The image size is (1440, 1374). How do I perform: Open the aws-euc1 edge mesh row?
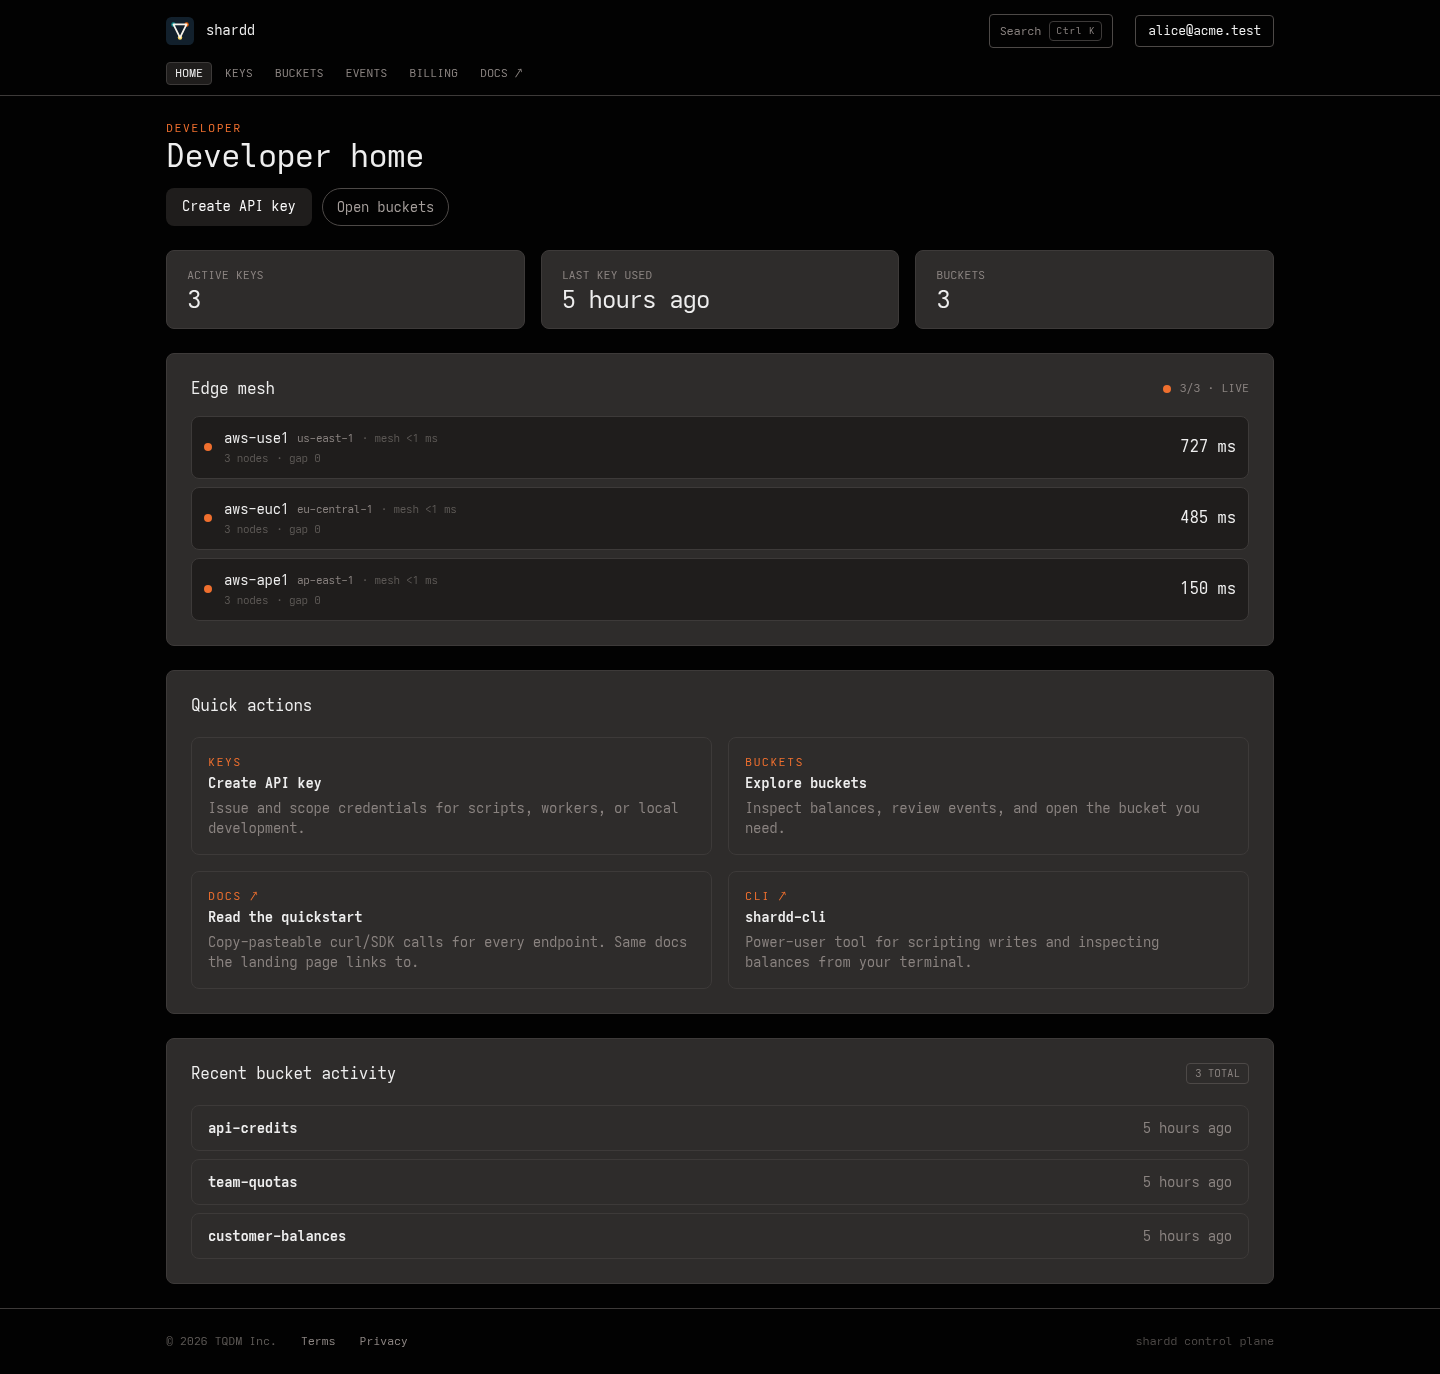click(720, 518)
